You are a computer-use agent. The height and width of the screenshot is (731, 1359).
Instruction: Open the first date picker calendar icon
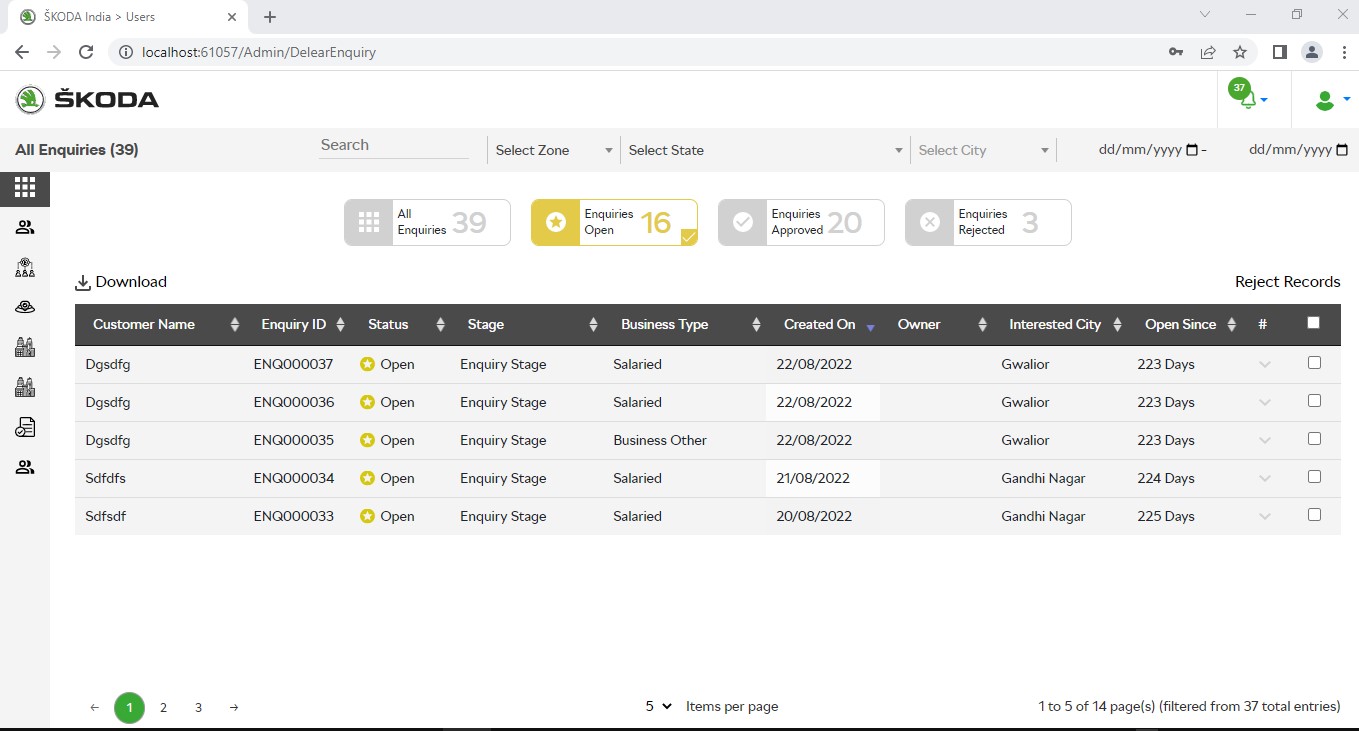click(1191, 150)
